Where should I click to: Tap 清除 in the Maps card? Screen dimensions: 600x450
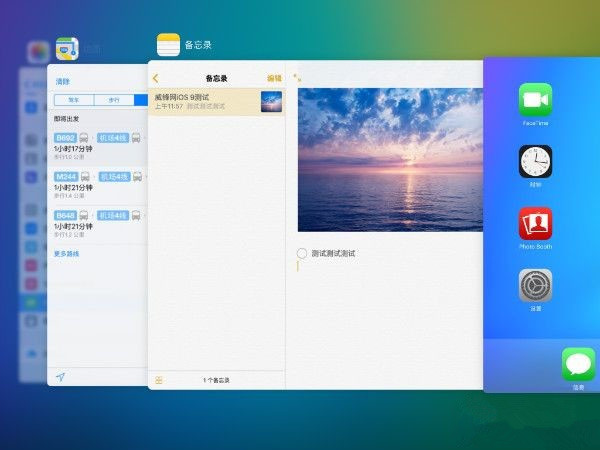pos(63,82)
